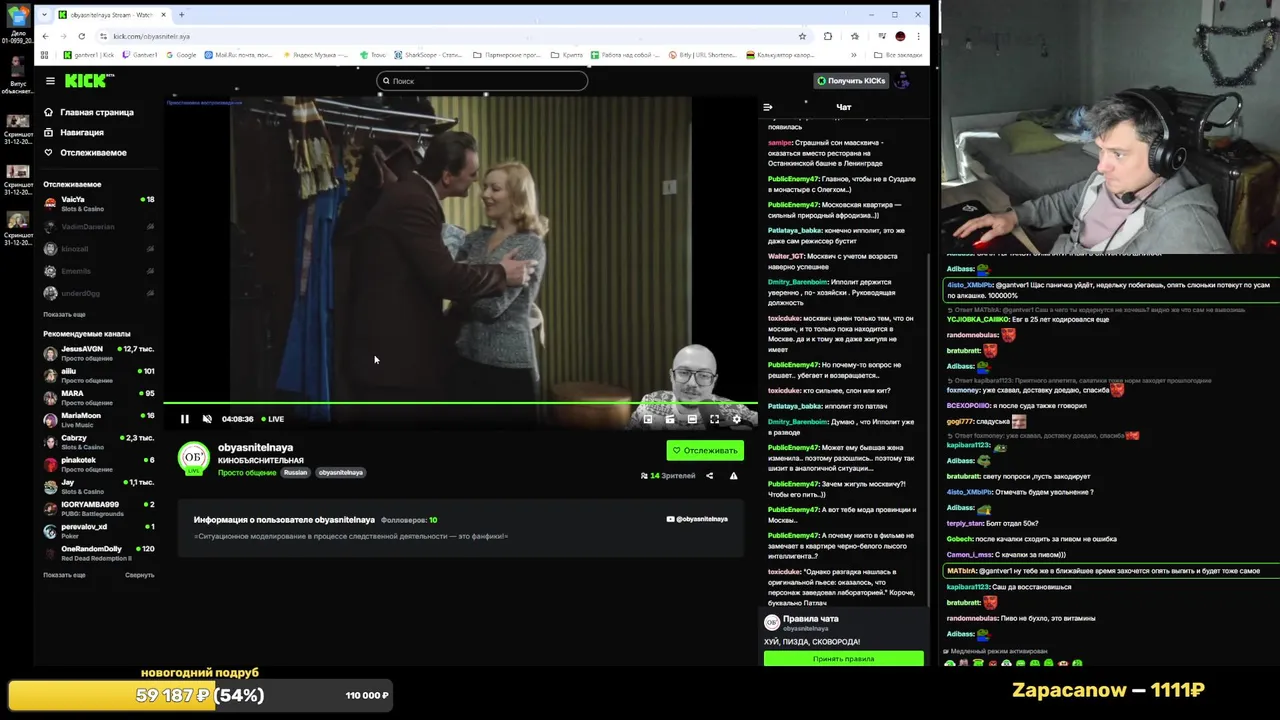
Task: Pause the Kick stream video
Action: tap(184, 419)
